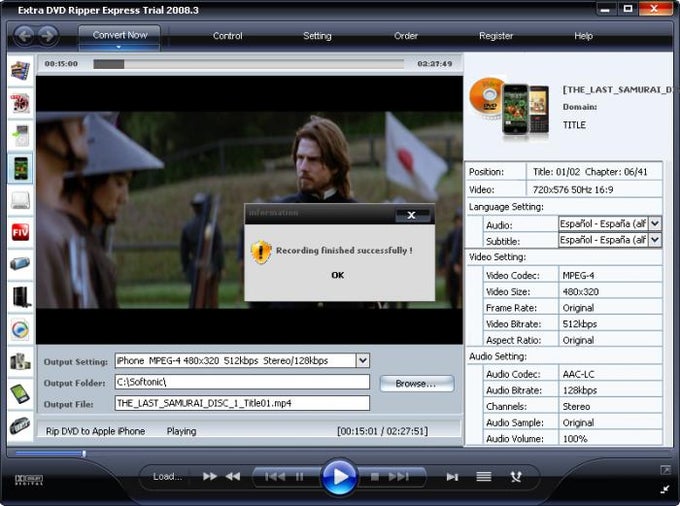
Task: Click the Dolby Digital logo
Action: tap(29, 480)
